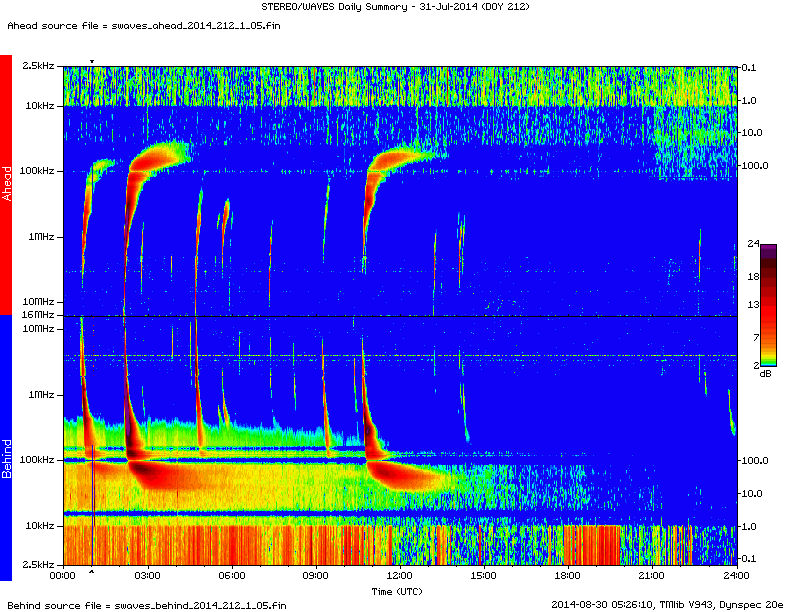Image resolution: width=792 pixels, height=612 pixels.
Task: Click the 100kHz label of the Ahead panel
Action: point(37,171)
